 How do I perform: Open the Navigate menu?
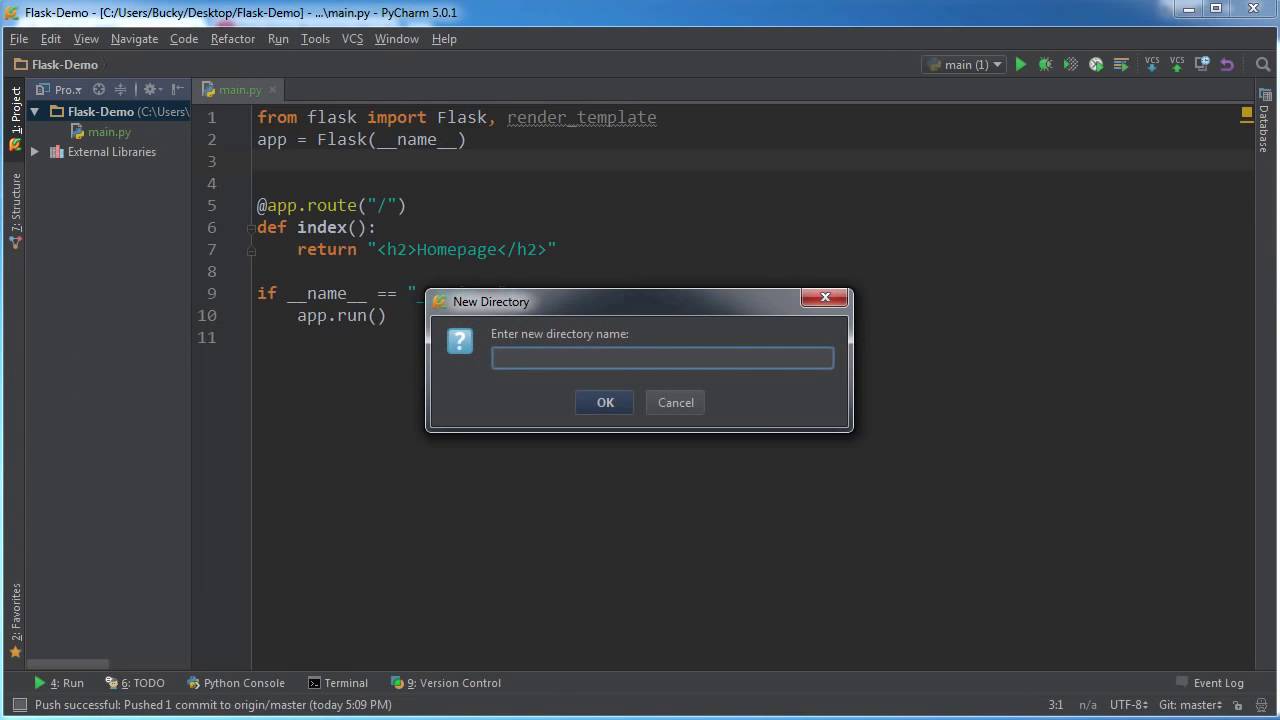coord(134,39)
